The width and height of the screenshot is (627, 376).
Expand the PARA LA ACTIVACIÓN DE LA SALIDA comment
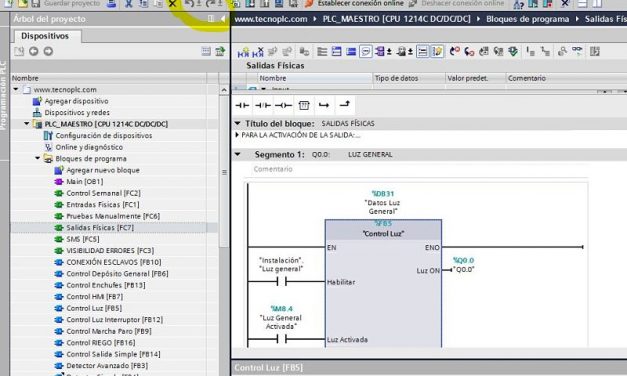[237, 135]
